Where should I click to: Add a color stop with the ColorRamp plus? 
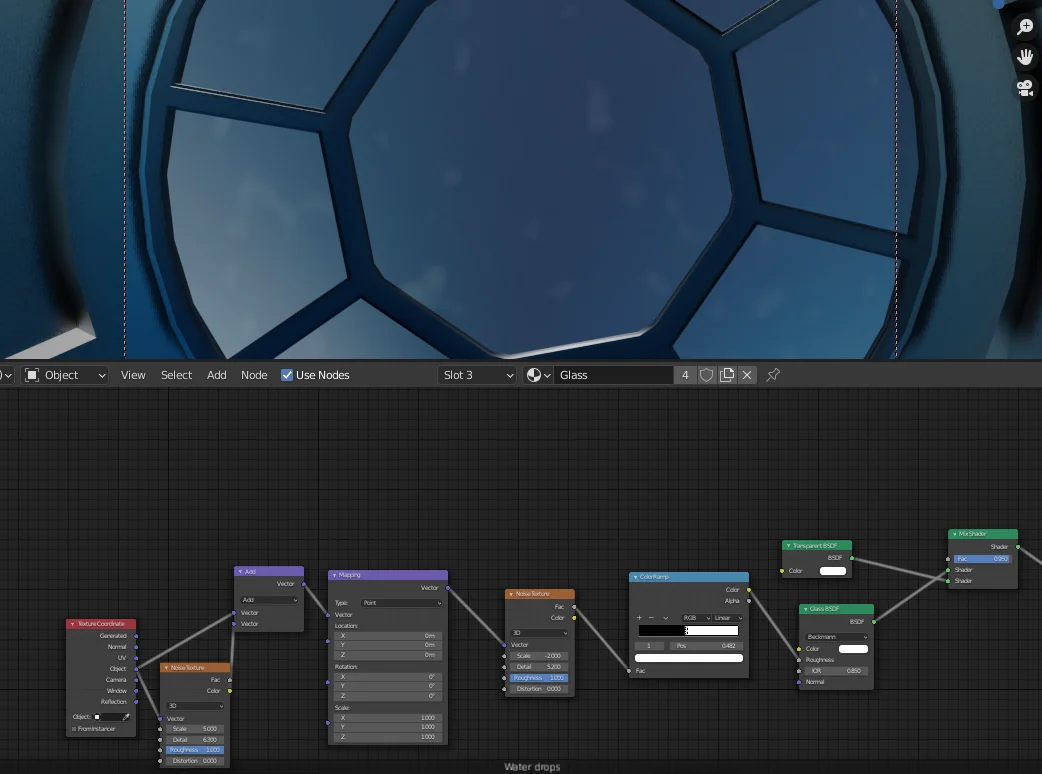pyautogui.click(x=640, y=617)
